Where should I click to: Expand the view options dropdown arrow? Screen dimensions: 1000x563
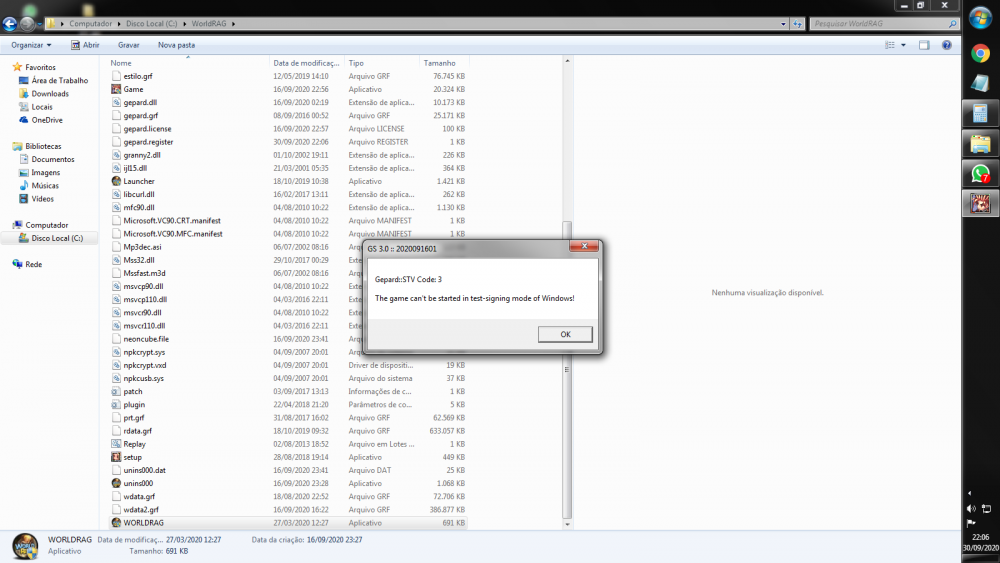point(903,45)
